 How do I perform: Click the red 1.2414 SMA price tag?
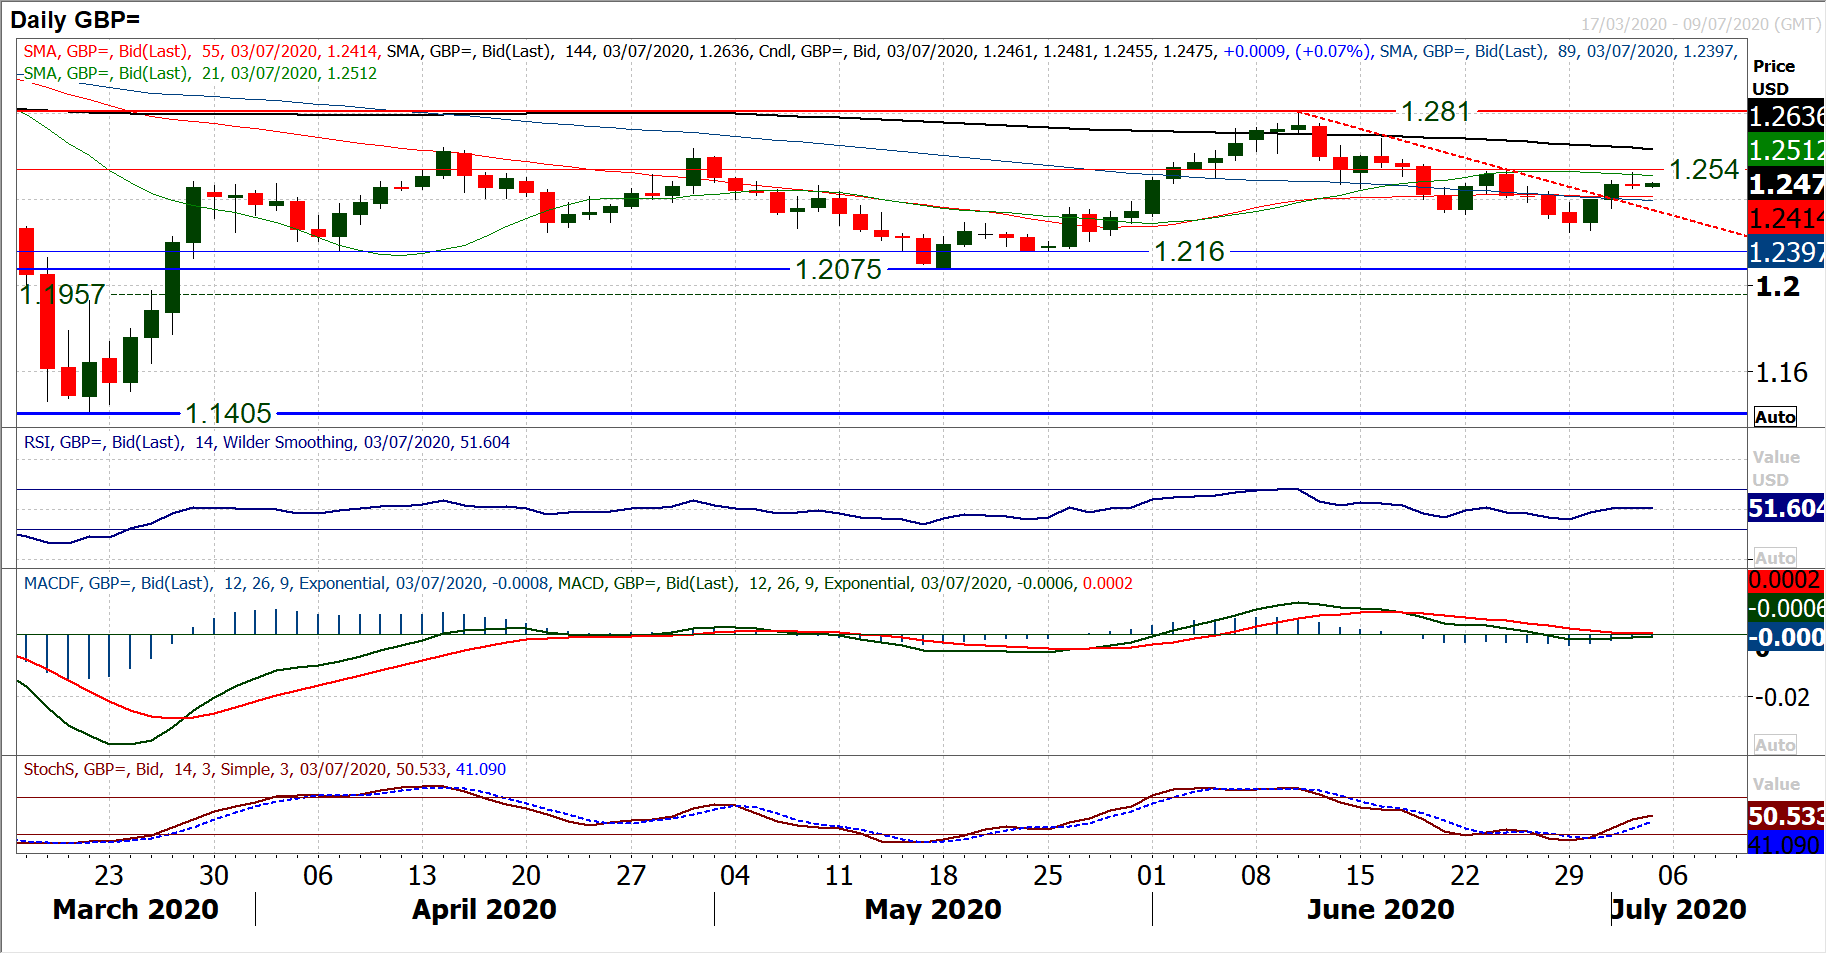point(1786,218)
